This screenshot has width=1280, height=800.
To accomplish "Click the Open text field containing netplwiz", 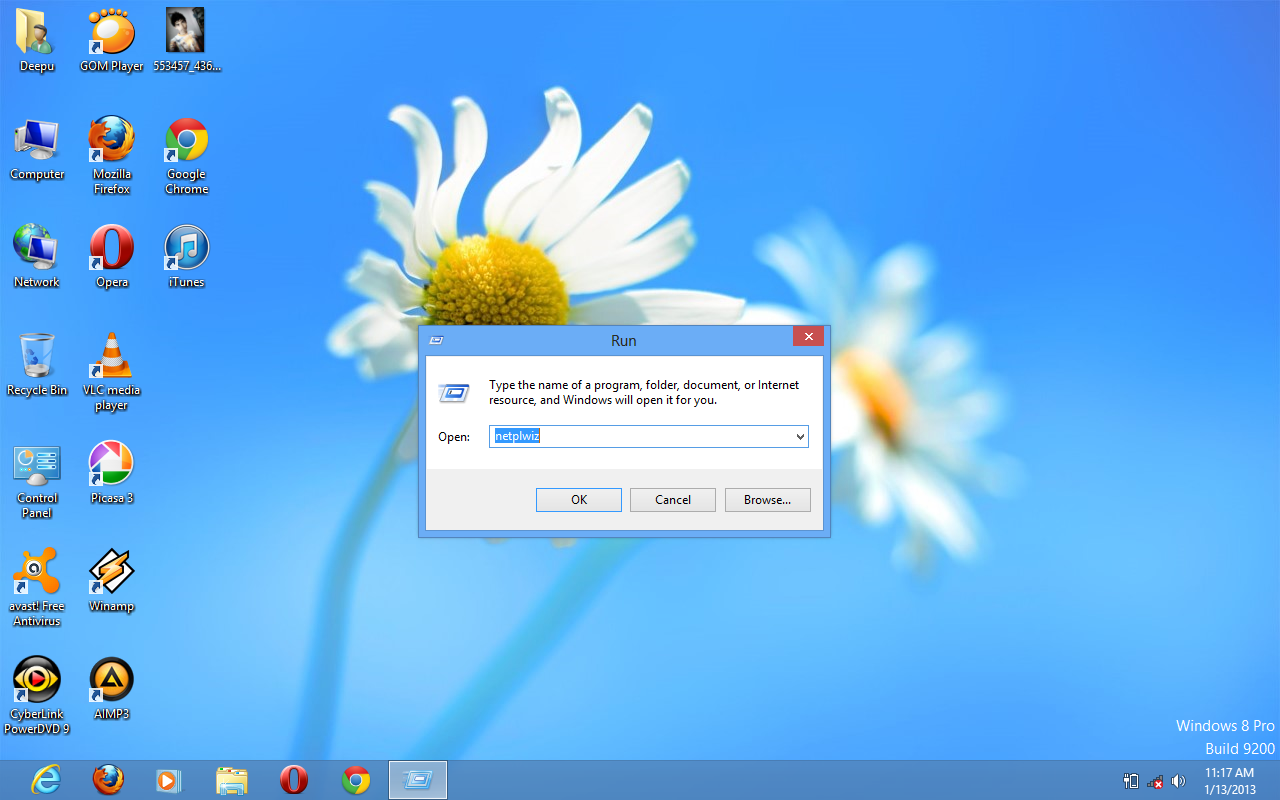I will [640, 437].
